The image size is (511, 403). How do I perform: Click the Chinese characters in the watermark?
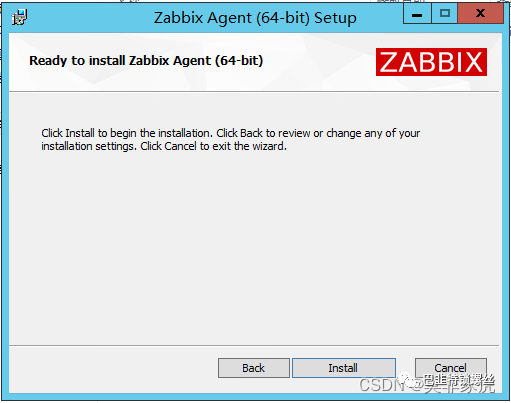coord(459,383)
